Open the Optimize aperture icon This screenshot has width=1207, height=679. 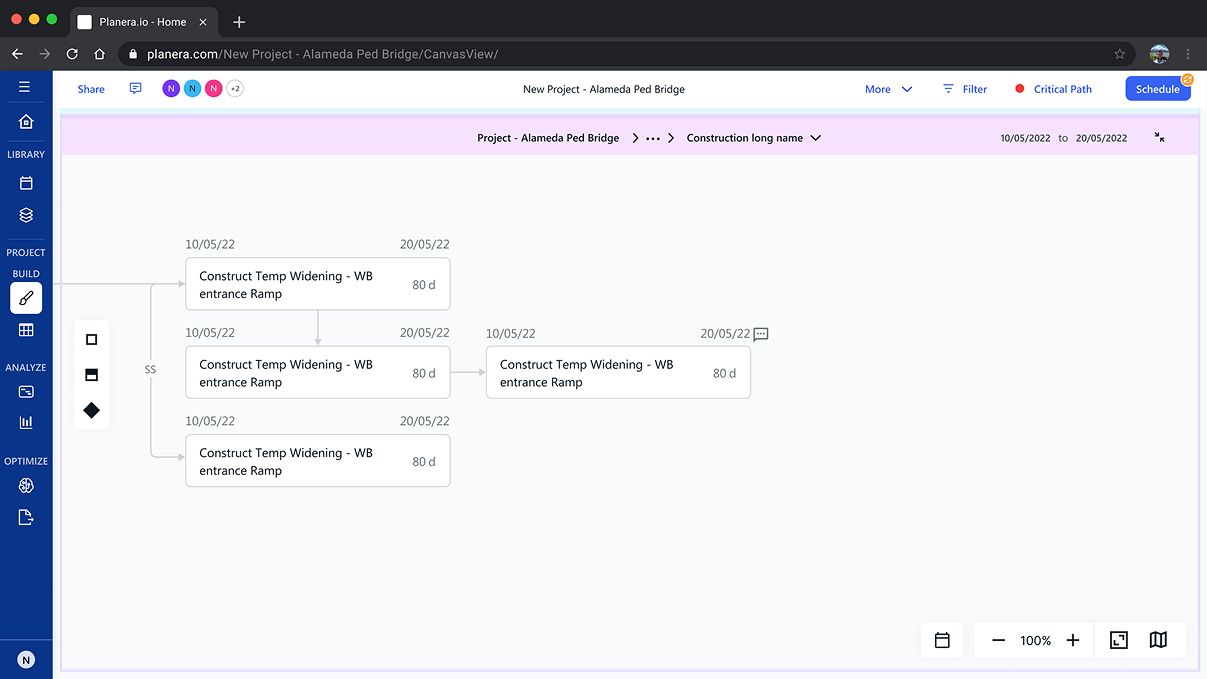[26, 486]
